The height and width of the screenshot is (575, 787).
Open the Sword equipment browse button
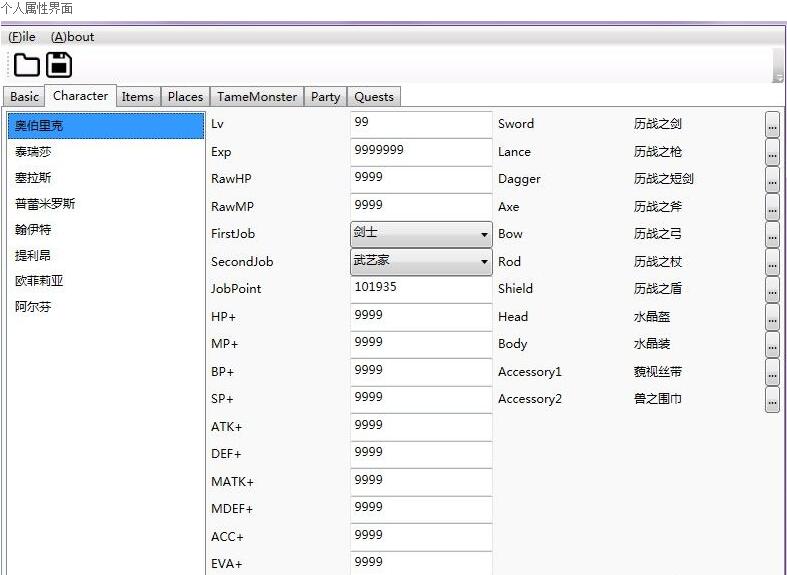(x=772, y=124)
